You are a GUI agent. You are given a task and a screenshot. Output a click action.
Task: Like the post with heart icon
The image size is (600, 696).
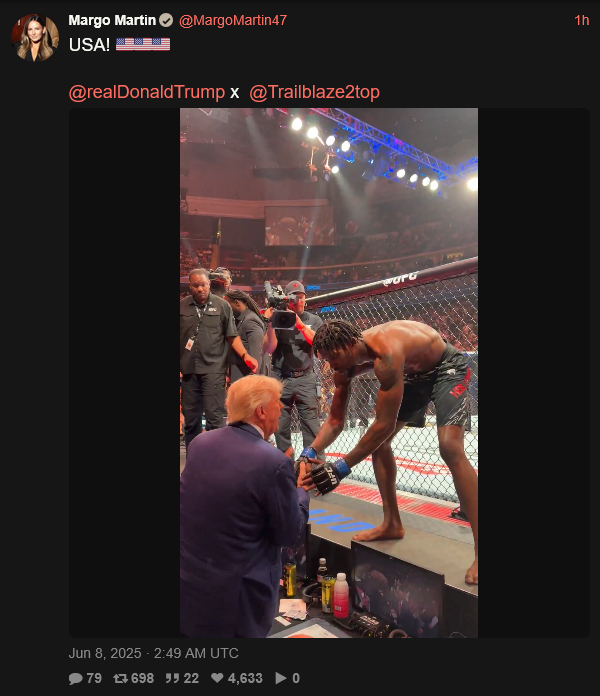pos(217,678)
